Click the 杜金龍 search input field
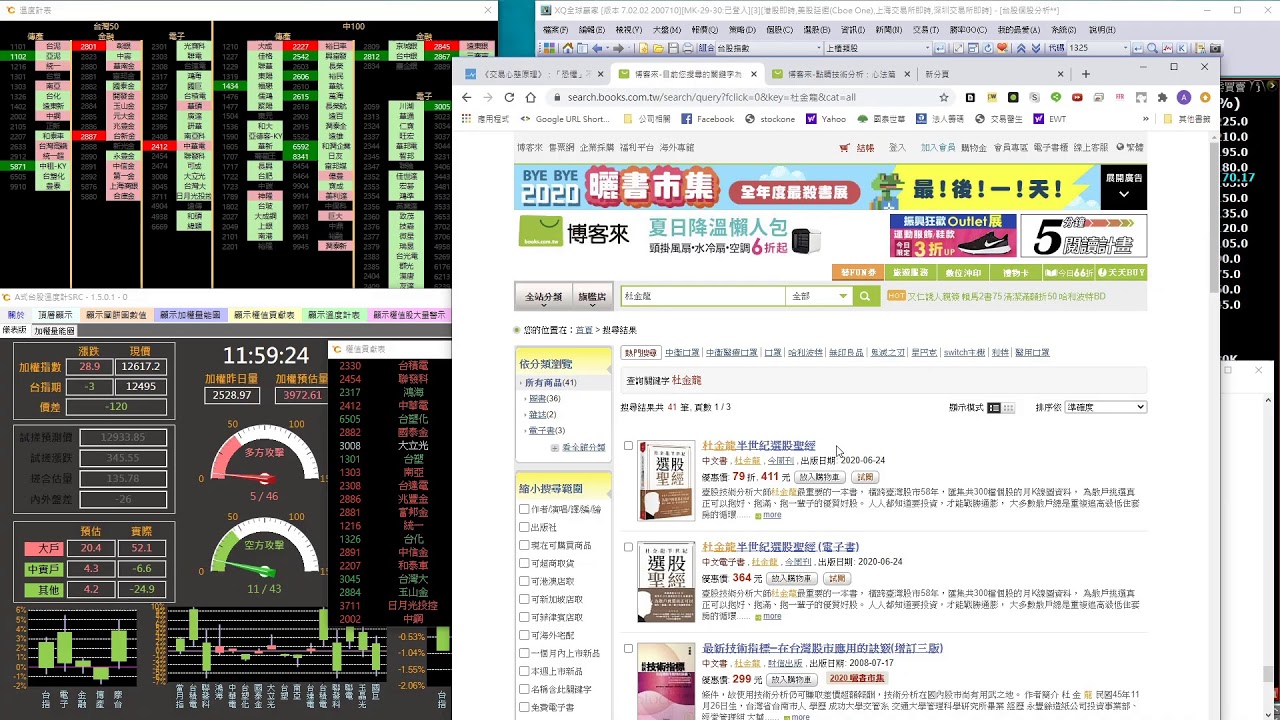Screen dimensions: 1280x720 [x=702, y=296]
